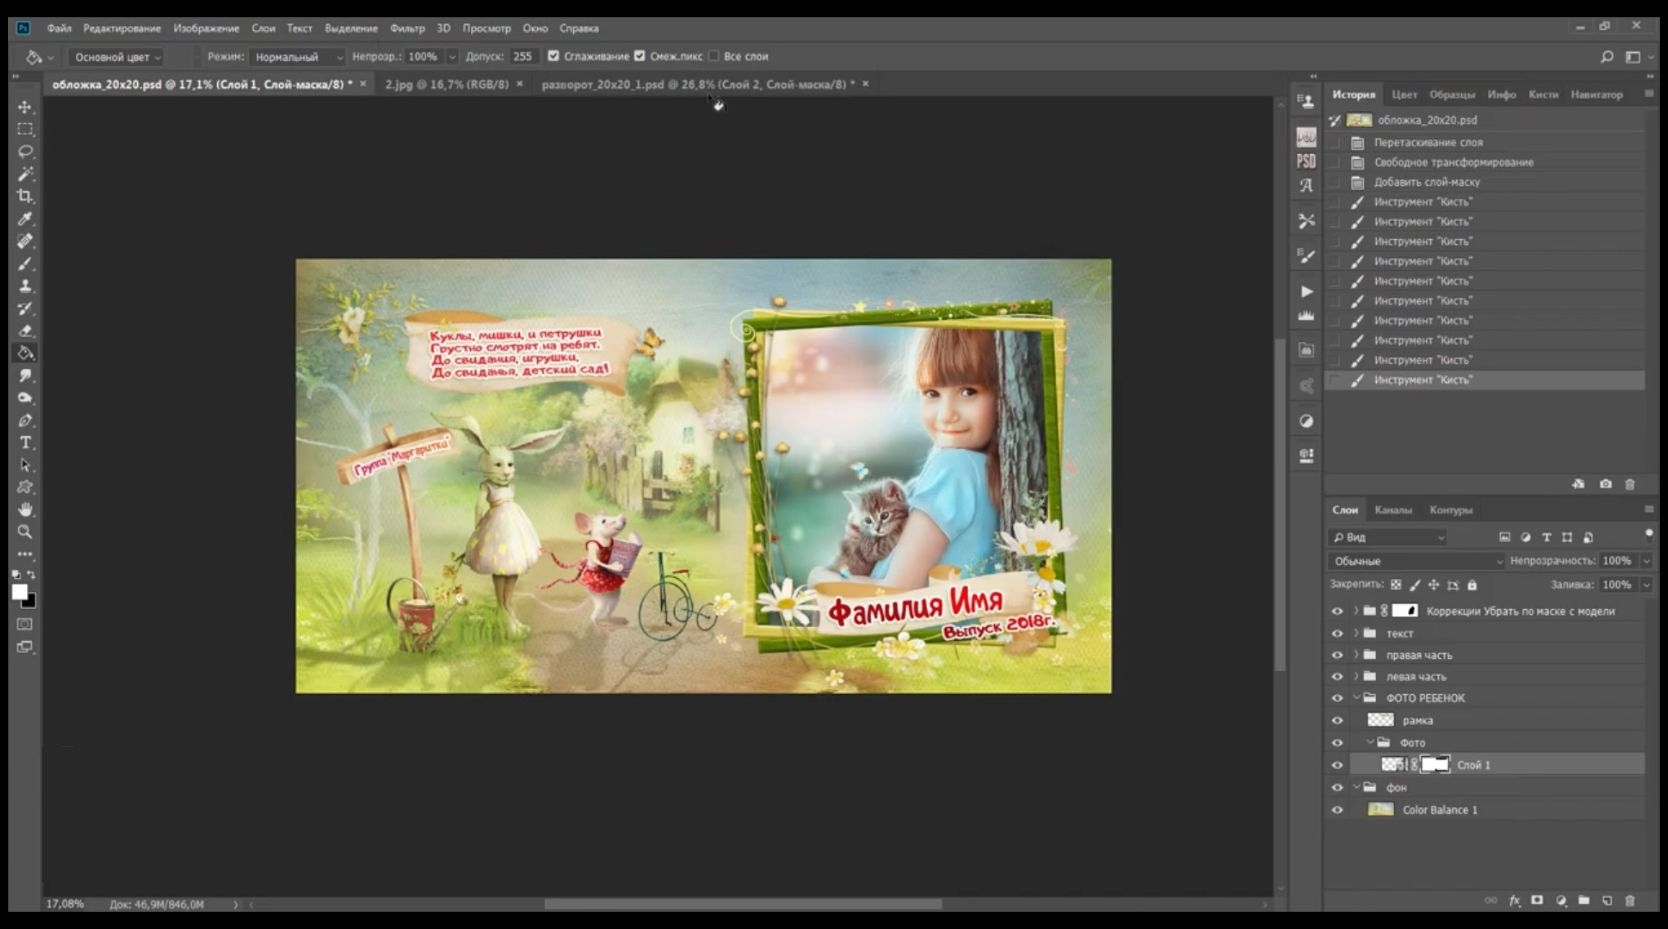Screen dimensions: 1668x929
Task: Open the Фильтр menu
Action: [x=407, y=28]
